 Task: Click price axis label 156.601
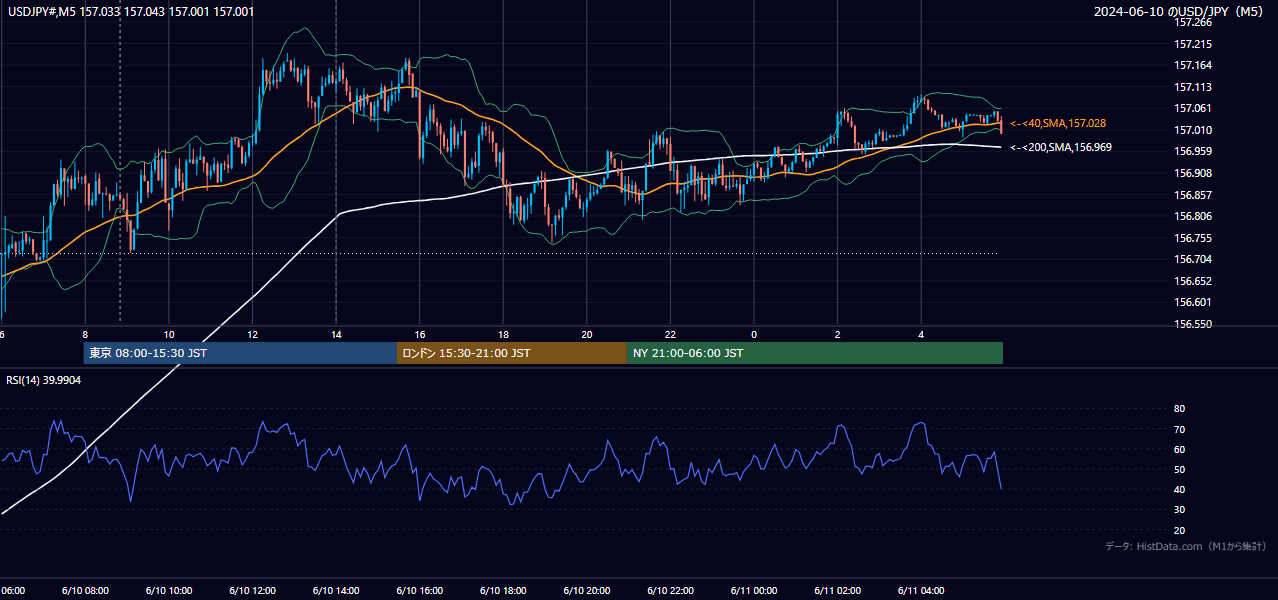1193,302
